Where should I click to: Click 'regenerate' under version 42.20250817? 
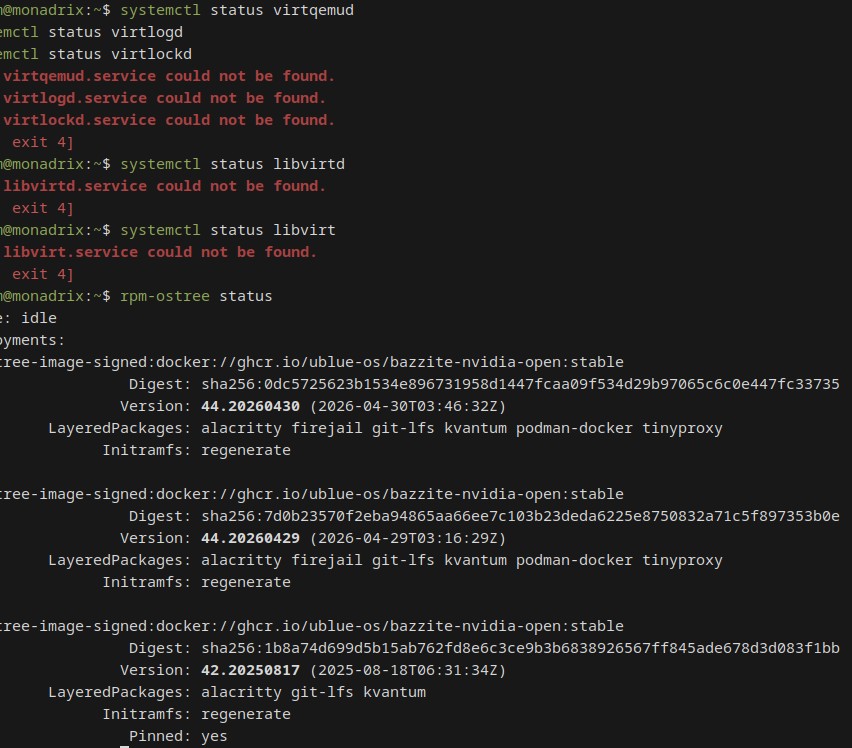246,714
